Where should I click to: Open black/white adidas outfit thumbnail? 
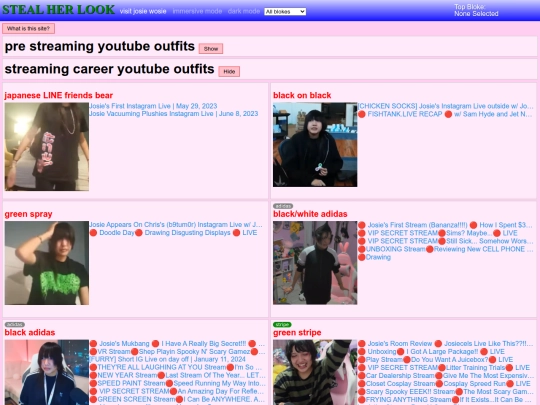pos(315,263)
